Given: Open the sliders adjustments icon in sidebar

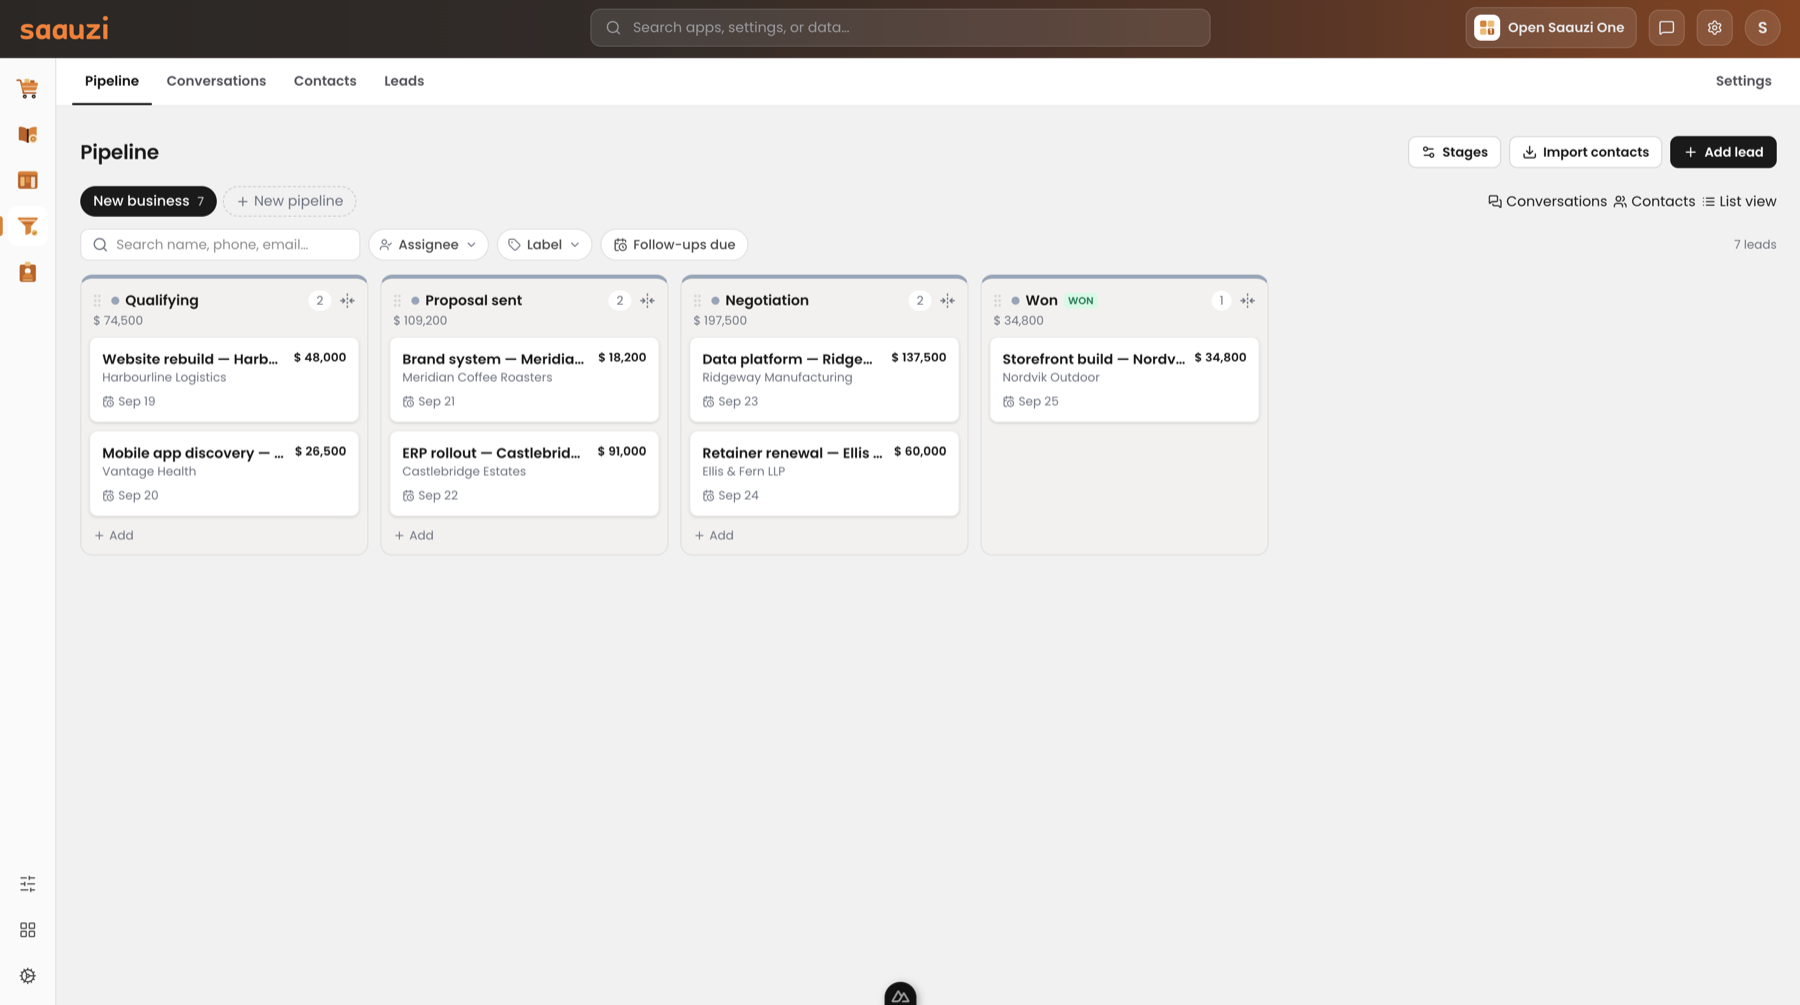Looking at the screenshot, I should tap(28, 884).
